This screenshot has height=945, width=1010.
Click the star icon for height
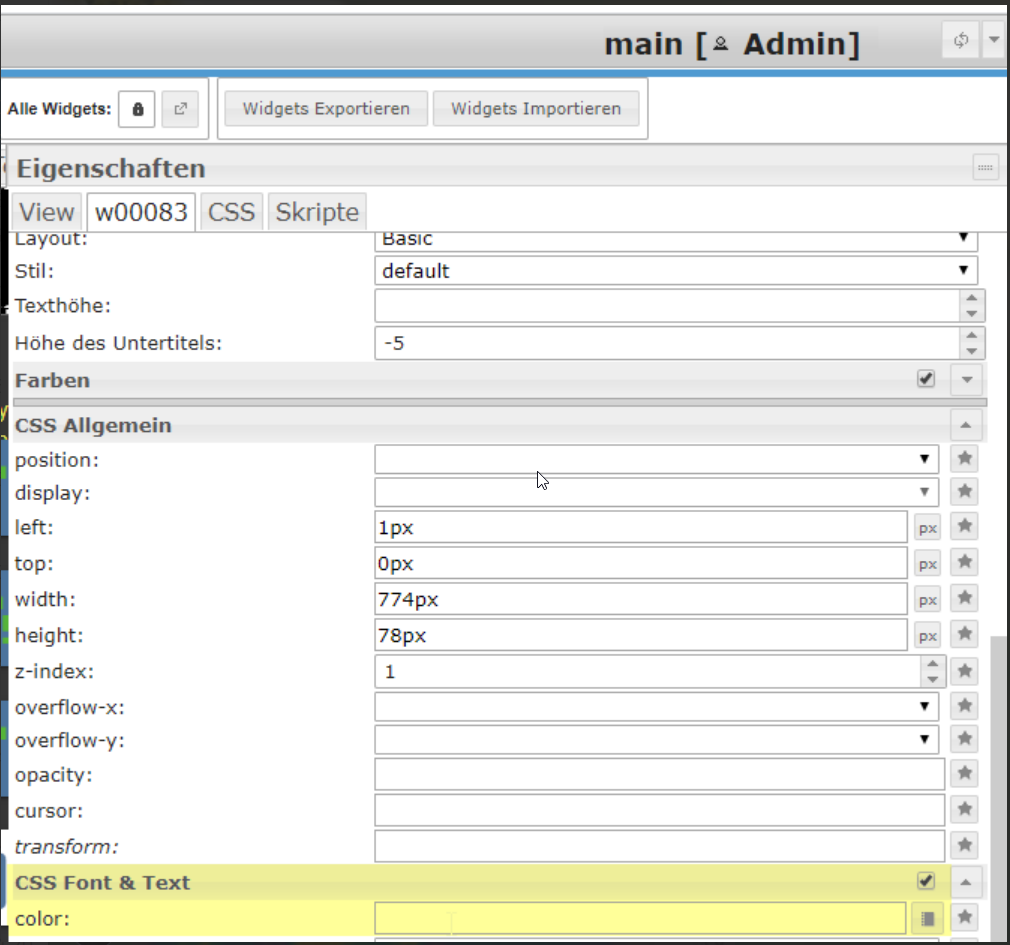tap(964, 634)
